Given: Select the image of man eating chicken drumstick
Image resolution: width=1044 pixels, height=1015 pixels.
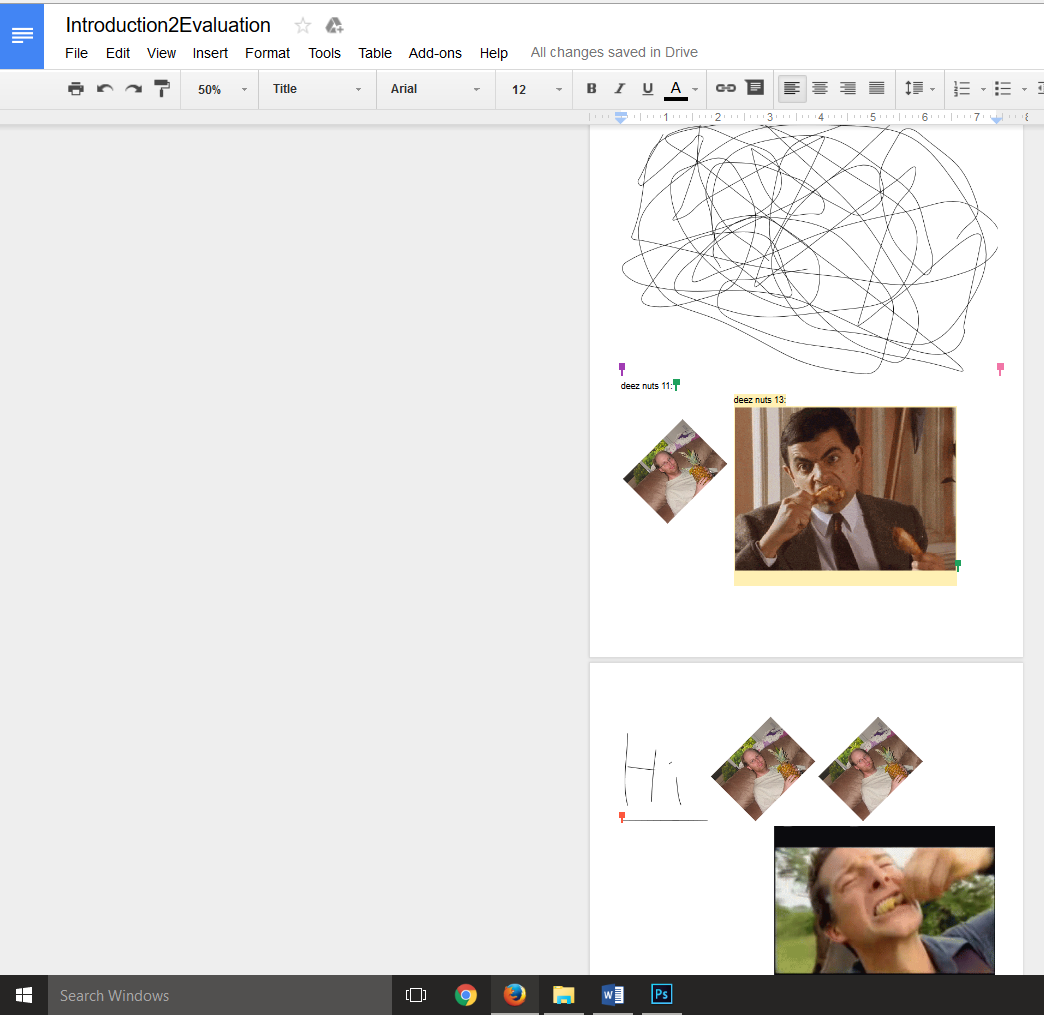Looking at the screenshot, I should pos(845,489).
